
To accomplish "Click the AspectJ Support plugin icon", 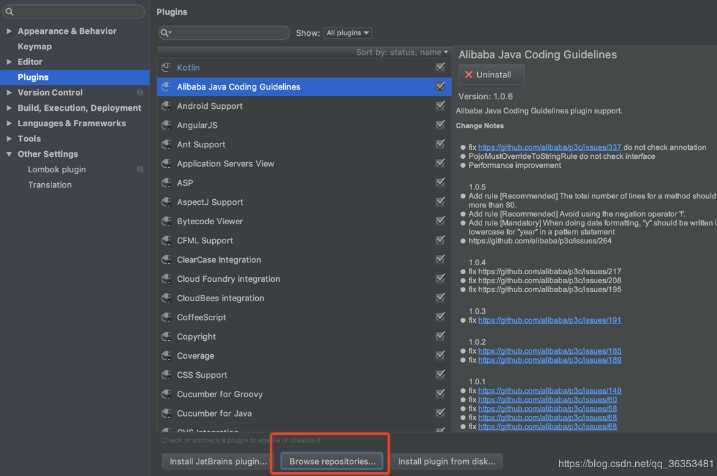I will (166, 202).
